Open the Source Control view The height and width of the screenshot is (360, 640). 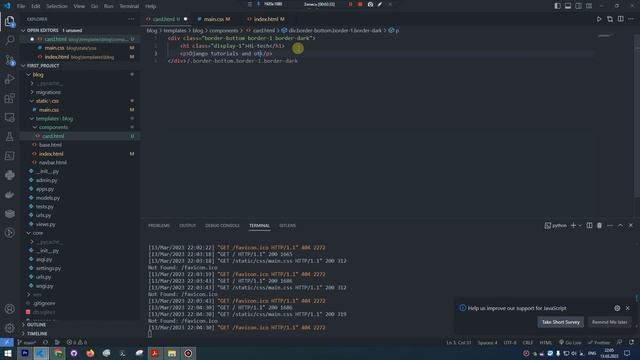click(x=10, y=60)
